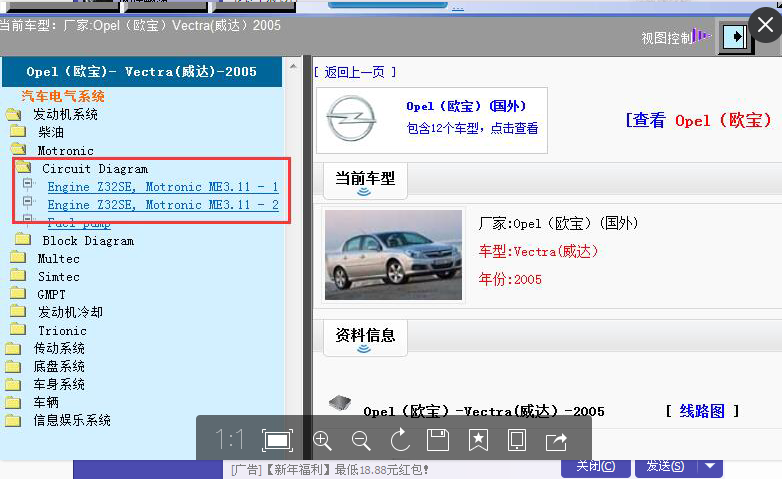Open Engine Z32SE, Motronic ME3.11 - 1 diagram
The height and width of the screenshot is (479, 782).
click(x=162, y=187)
